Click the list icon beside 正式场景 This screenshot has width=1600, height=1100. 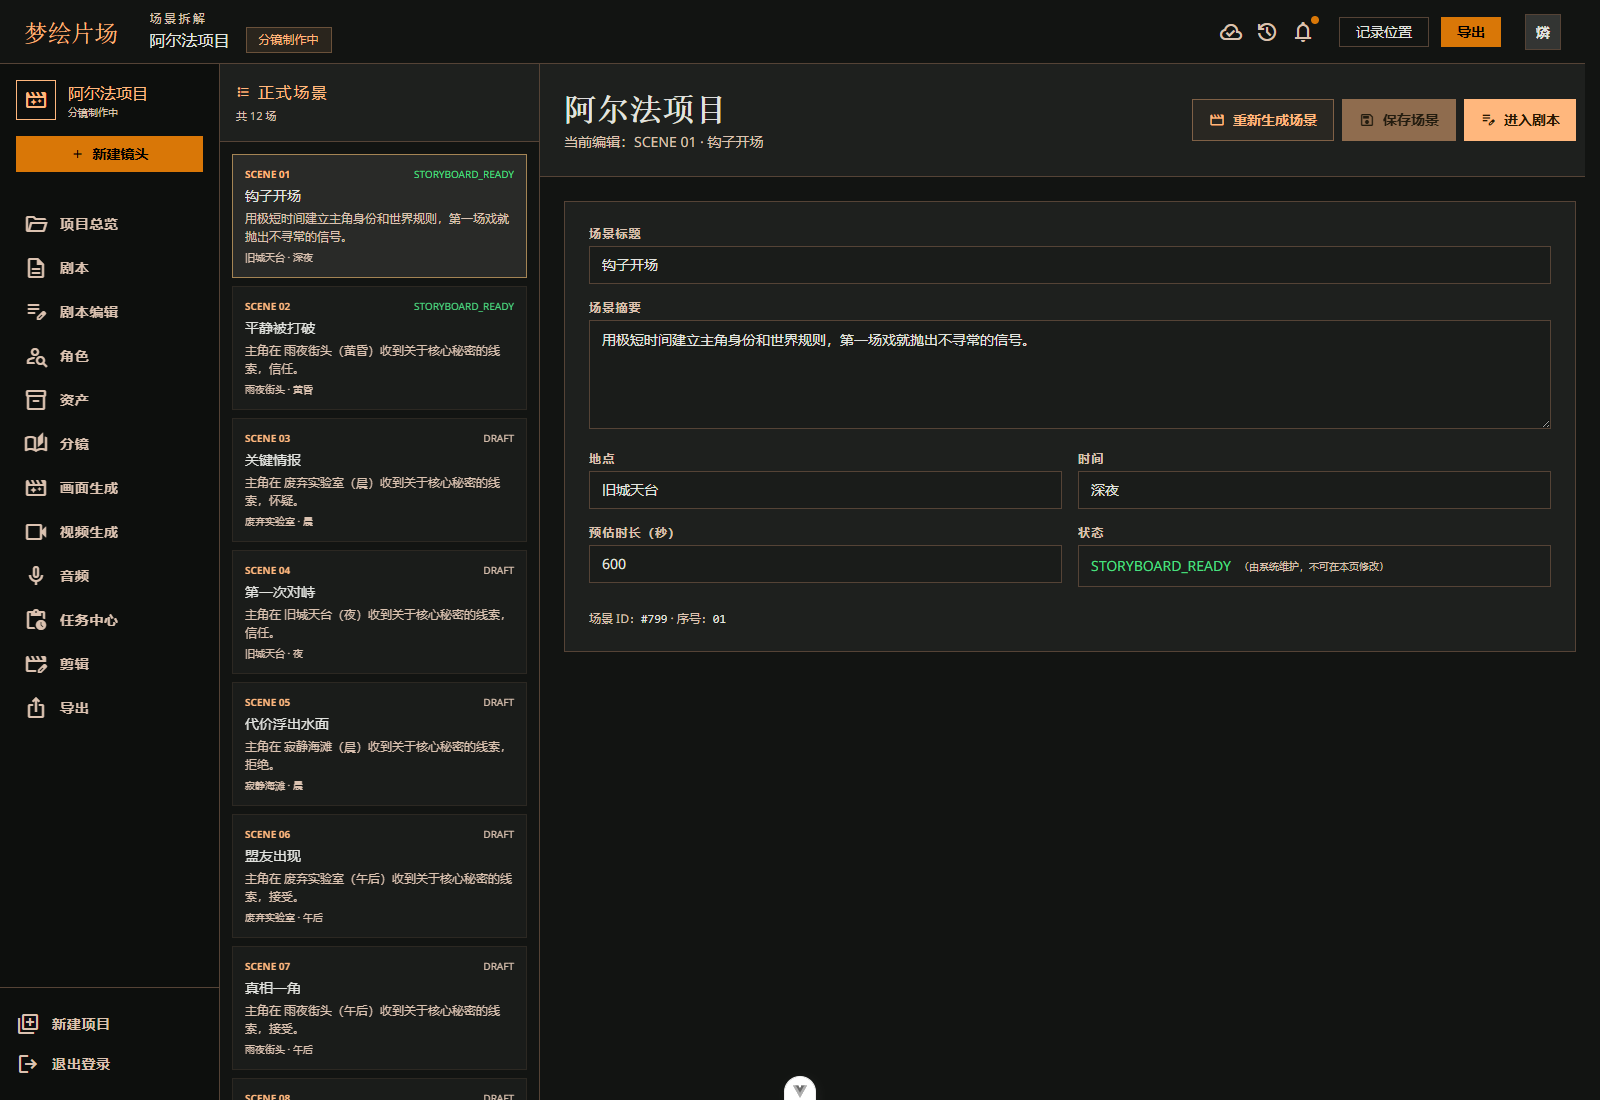(243, 92)
